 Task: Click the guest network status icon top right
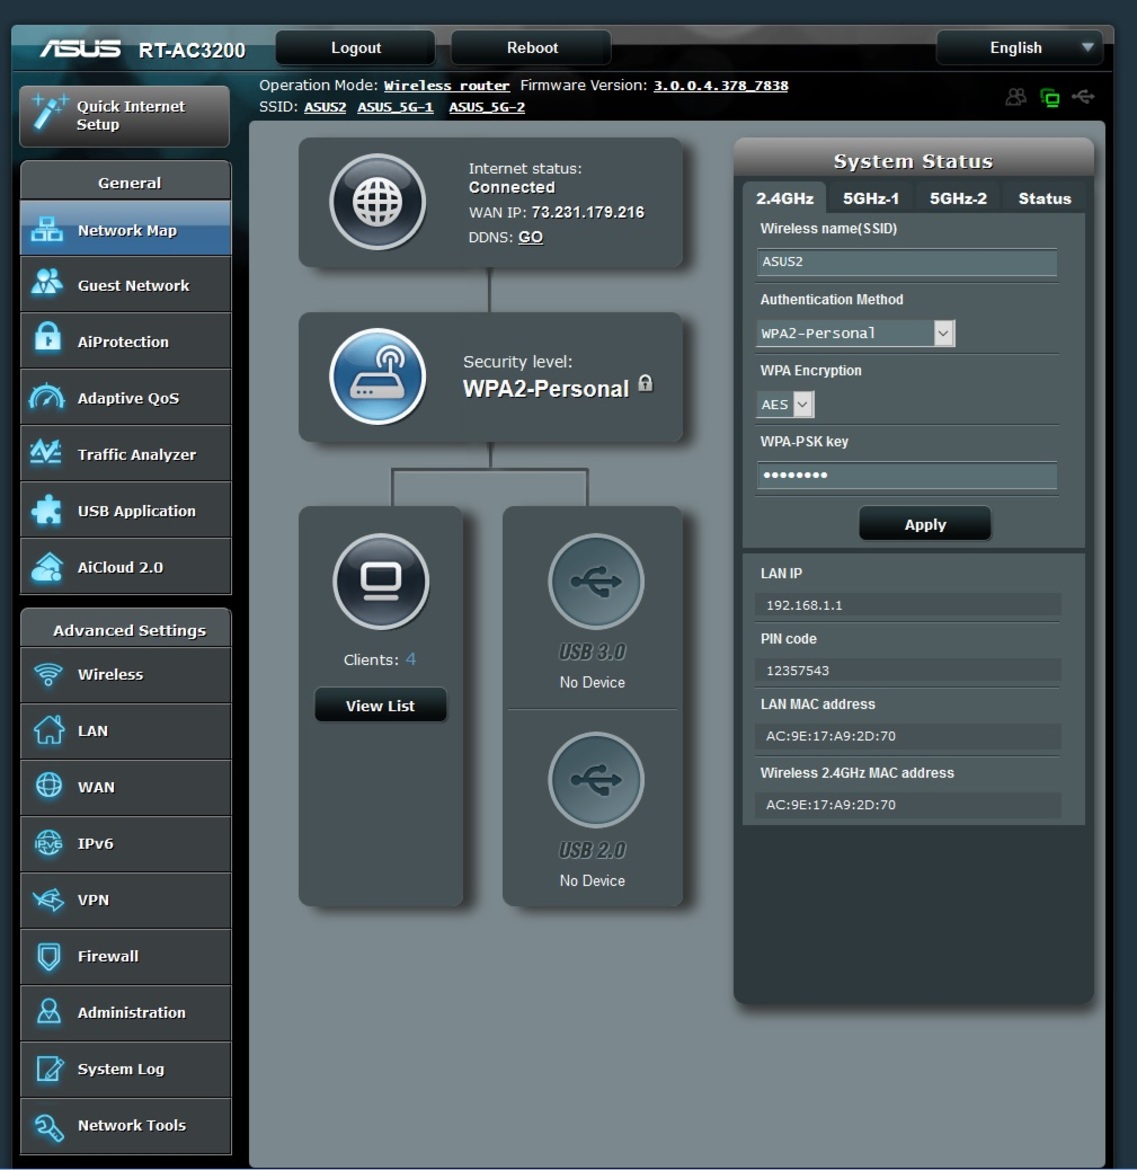pyautogui.click(x=1015, y=96)
